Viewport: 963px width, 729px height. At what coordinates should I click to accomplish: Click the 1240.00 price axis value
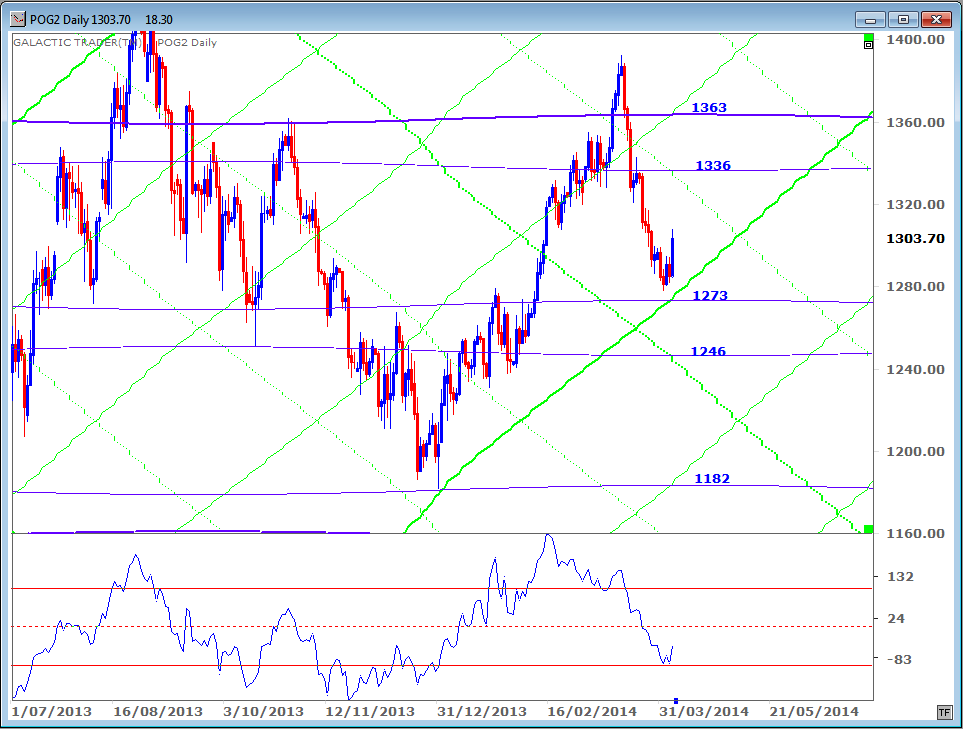916,369
